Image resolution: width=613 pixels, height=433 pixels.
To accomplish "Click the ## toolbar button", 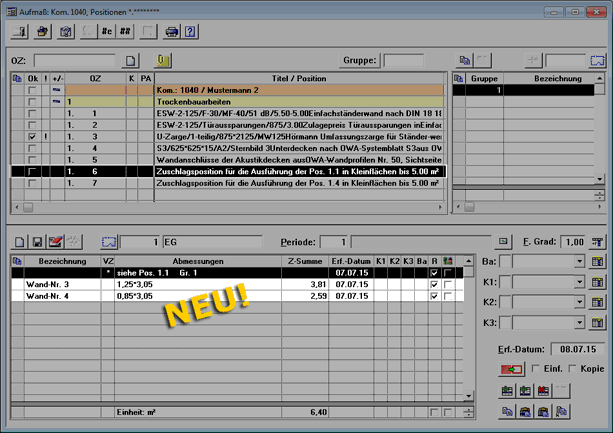I will pos(126,31).
